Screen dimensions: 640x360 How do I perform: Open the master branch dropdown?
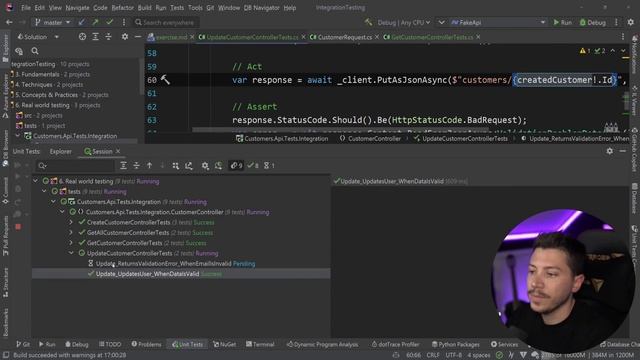pos(52,22)
